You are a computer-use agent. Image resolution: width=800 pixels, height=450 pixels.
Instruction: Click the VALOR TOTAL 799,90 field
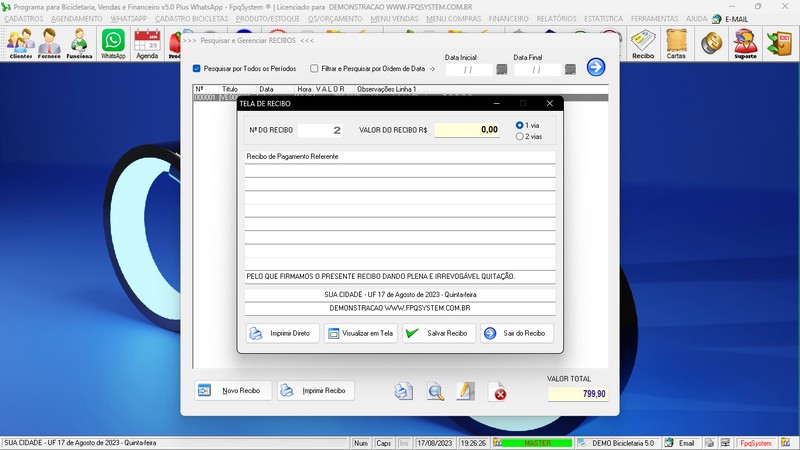(578, 394)
